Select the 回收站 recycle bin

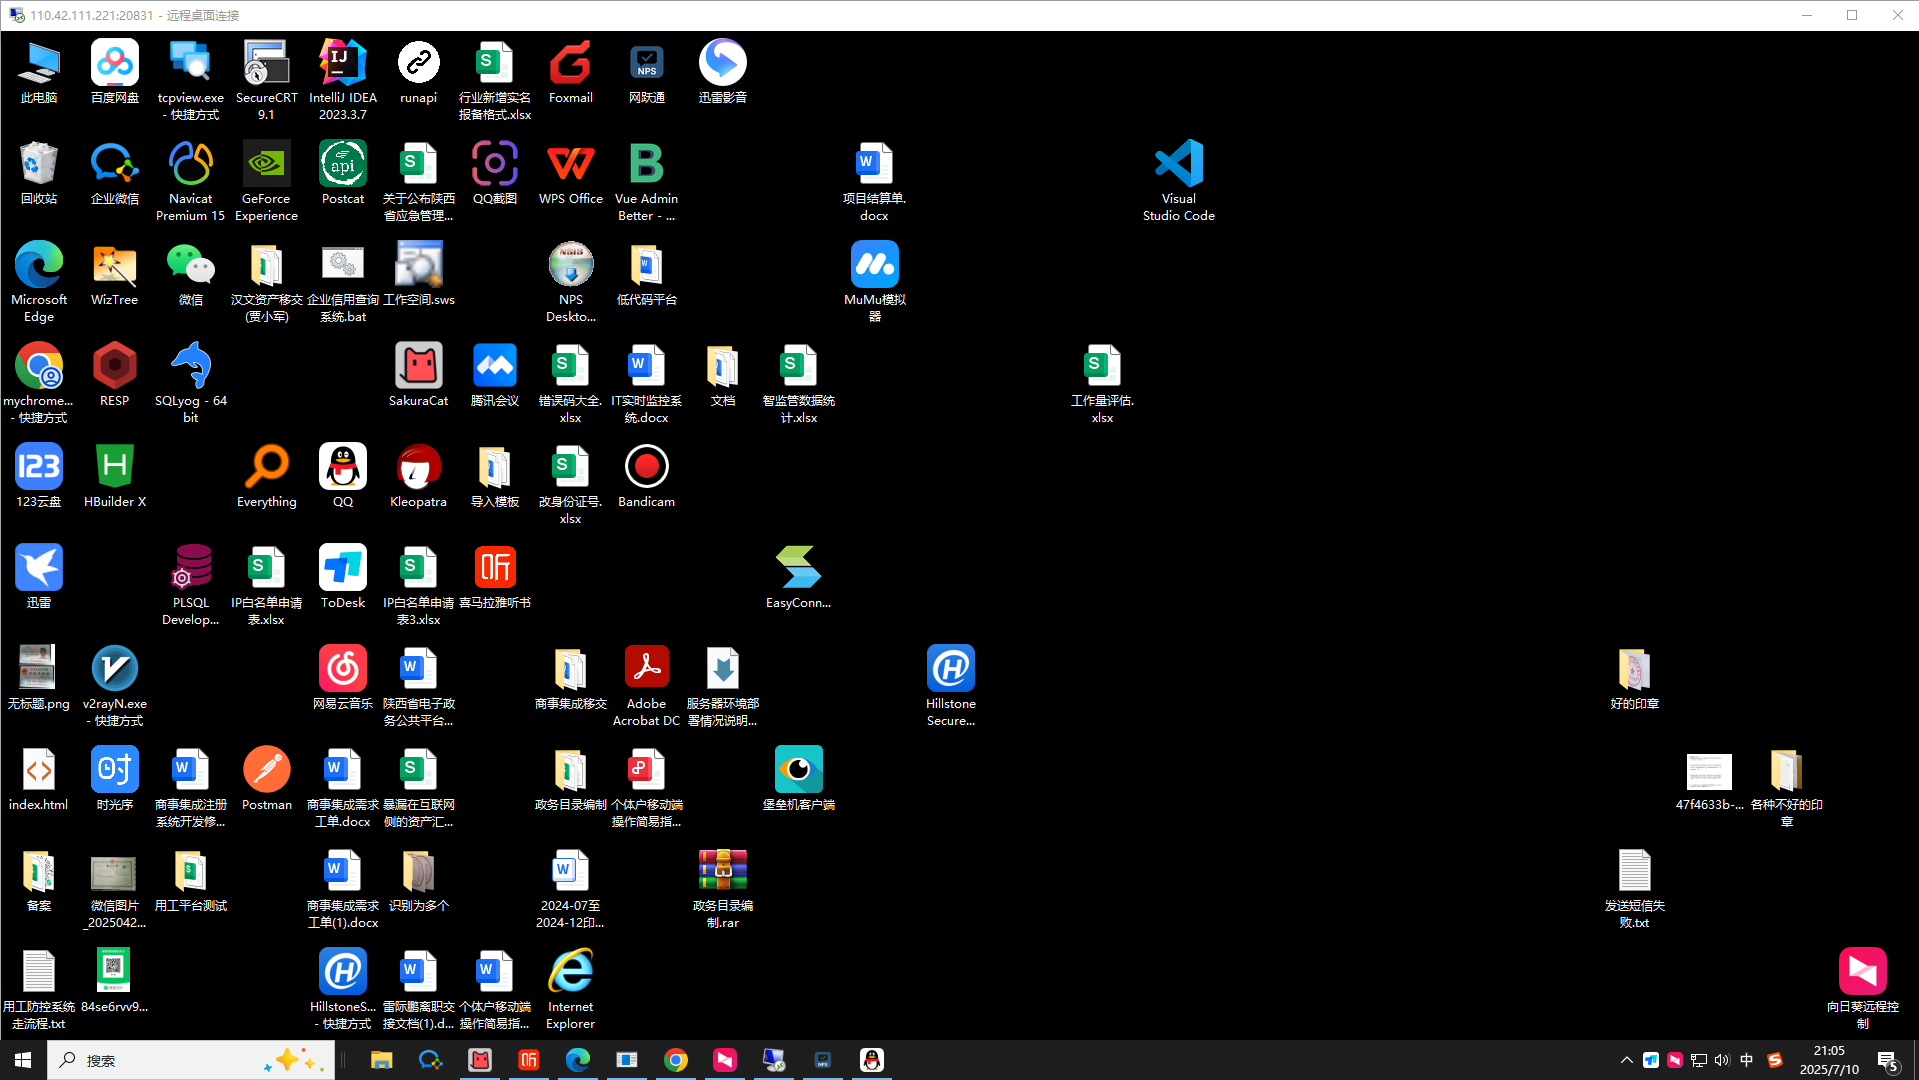tap(39, 173)
